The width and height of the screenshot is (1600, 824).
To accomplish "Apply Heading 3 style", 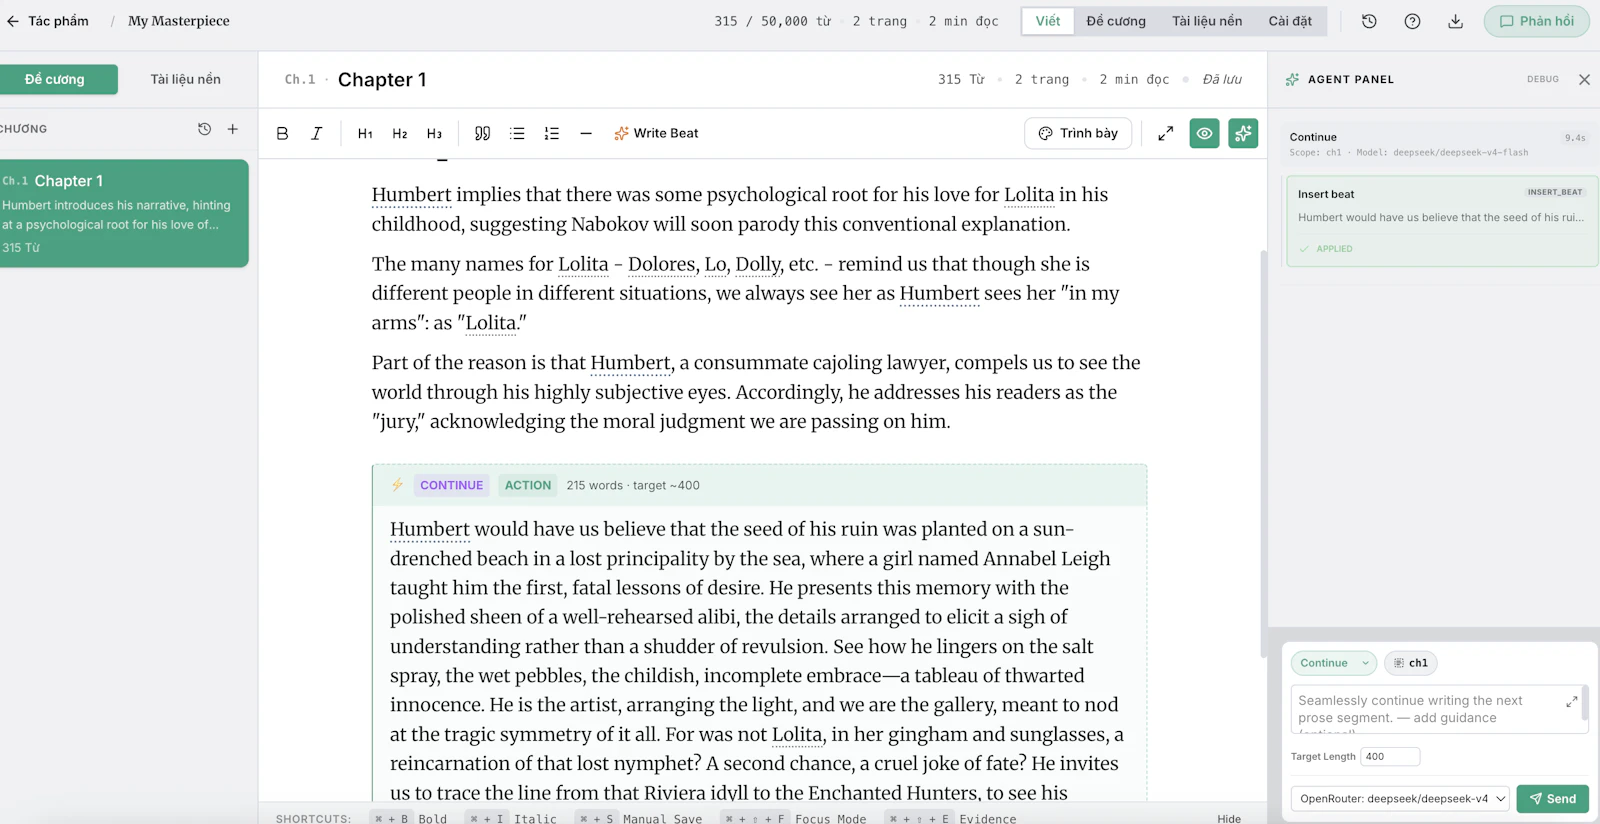I will (x=434, y=133).
